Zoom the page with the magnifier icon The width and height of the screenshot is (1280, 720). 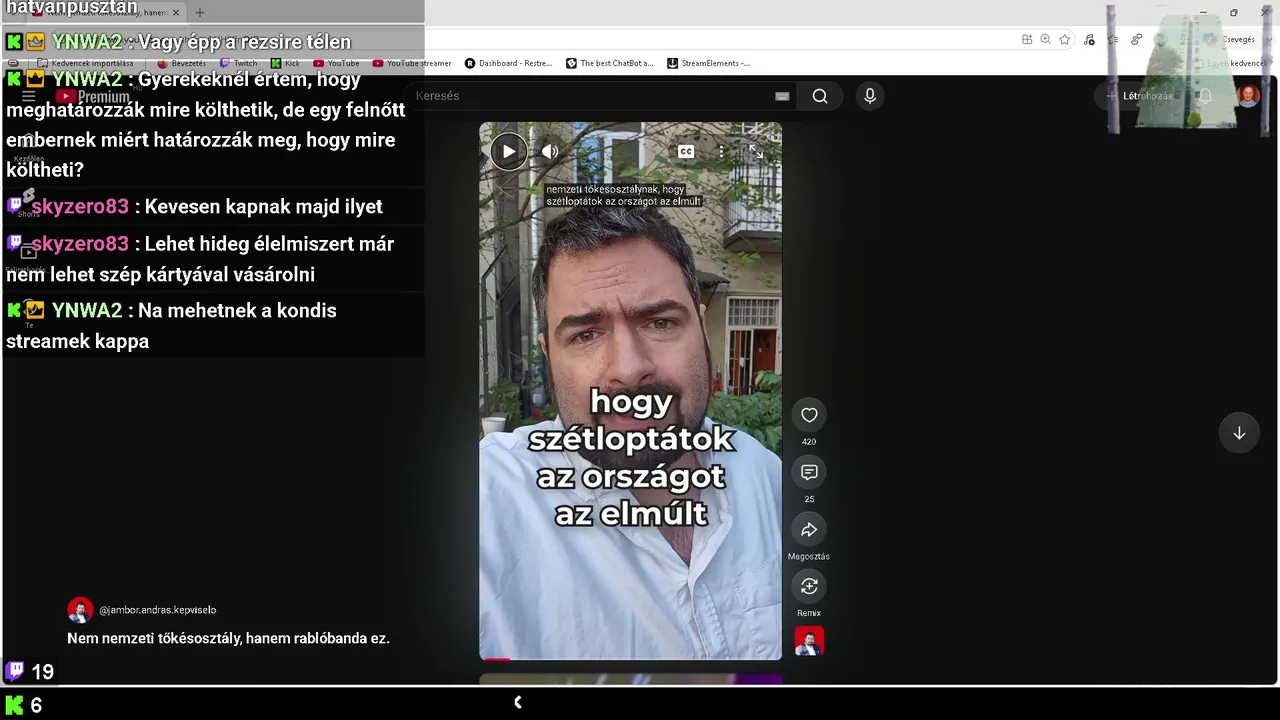[x=1045, y=39]
